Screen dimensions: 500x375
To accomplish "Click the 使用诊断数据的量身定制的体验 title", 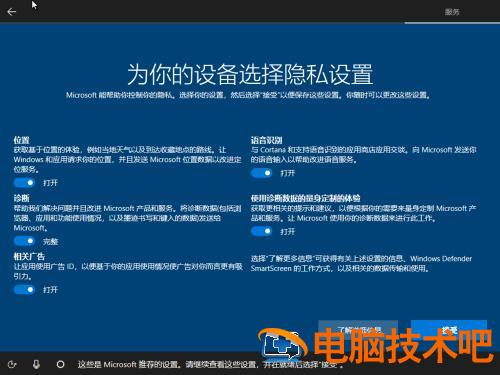I will pyautogui.click(x=305, y=198).
